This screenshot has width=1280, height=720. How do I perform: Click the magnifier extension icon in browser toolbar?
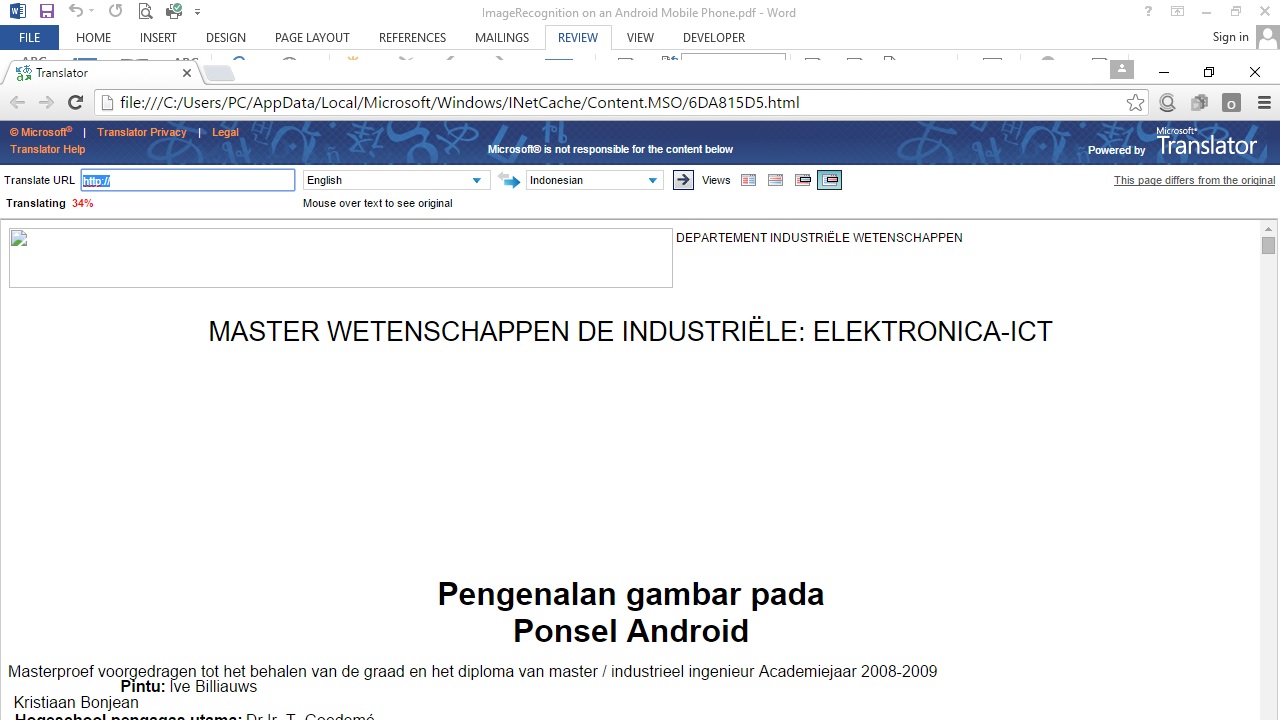[1167, 102]
